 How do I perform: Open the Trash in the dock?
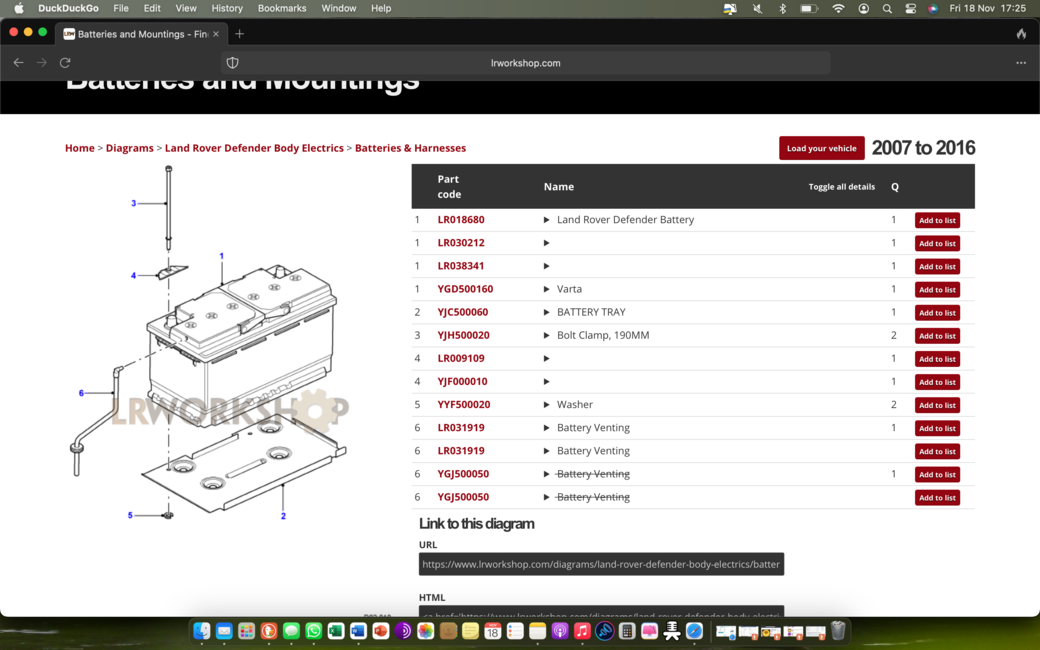[838, 631]
